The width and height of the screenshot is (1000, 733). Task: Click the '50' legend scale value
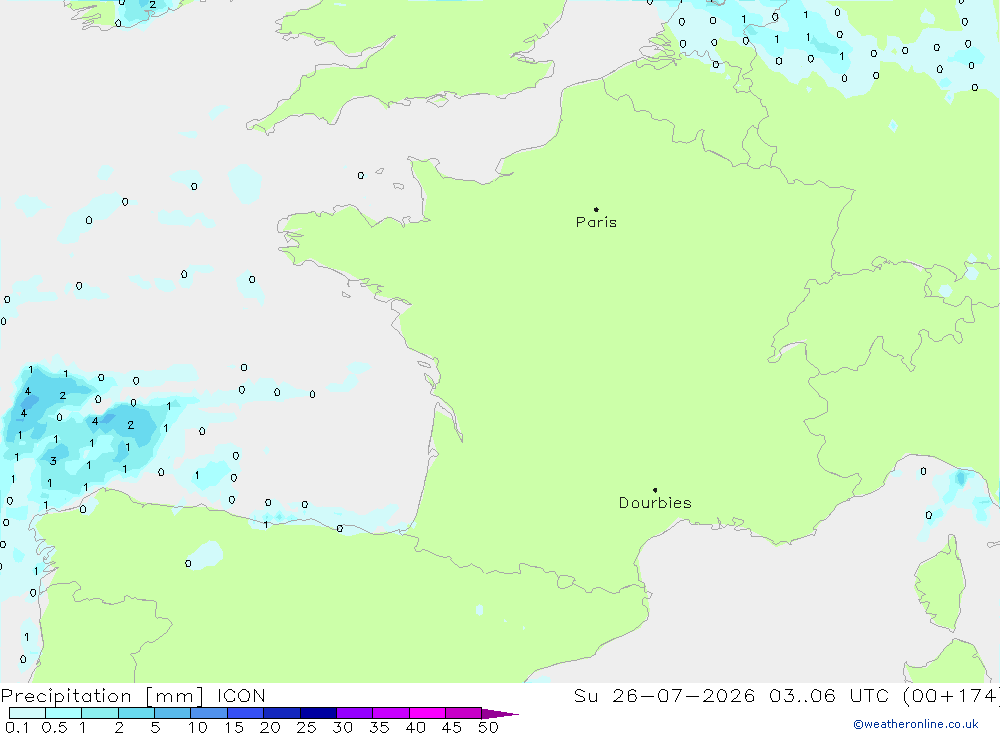click(x=488, y=727)
